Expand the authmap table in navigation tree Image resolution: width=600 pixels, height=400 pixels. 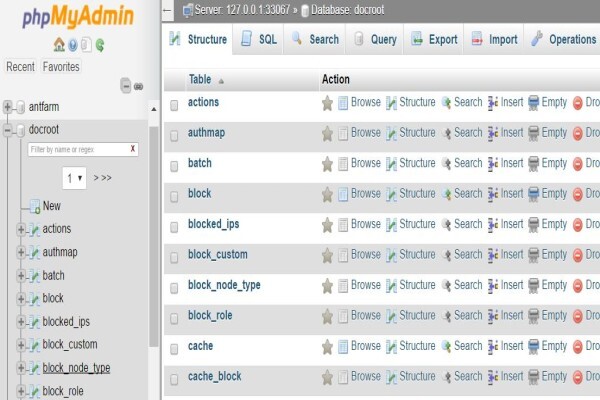(x=21, y=252)
